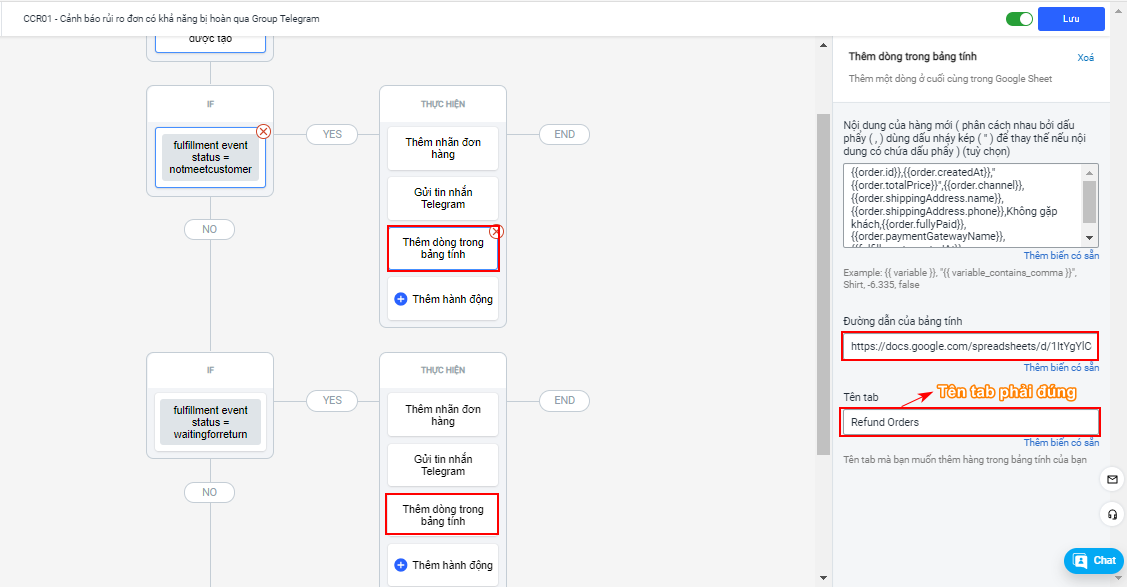Remove the notmeetcustomer condition via red X

tap(264, 131)
